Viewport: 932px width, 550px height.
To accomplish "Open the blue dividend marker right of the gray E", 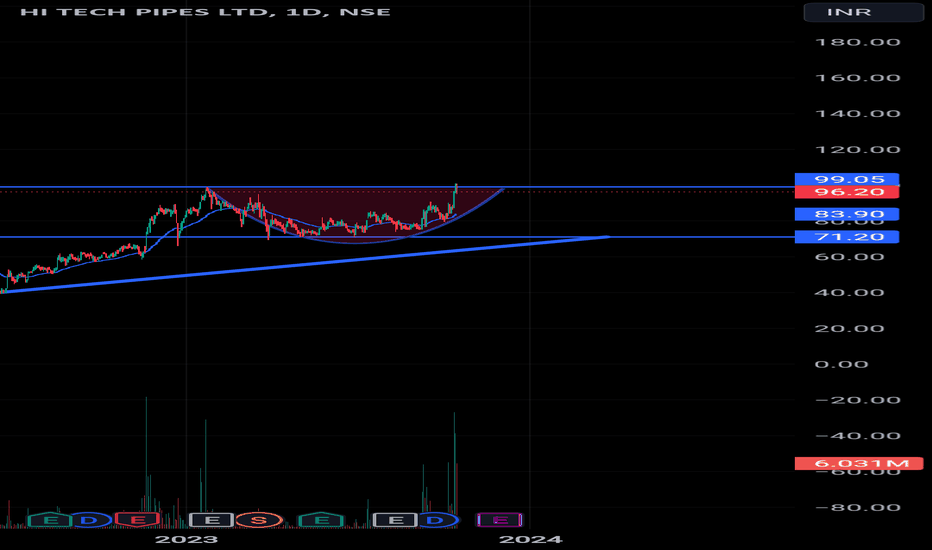I will coord(435,520).
